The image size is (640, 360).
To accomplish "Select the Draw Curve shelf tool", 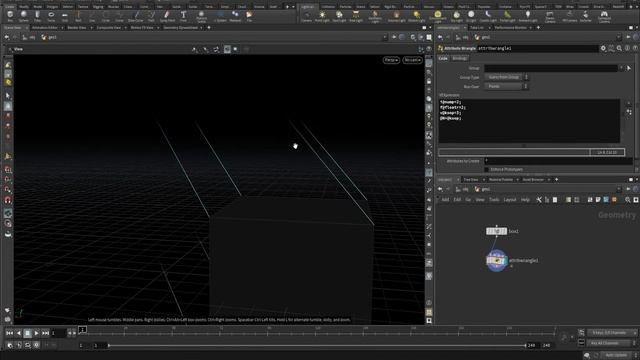I will pos(136,16).
